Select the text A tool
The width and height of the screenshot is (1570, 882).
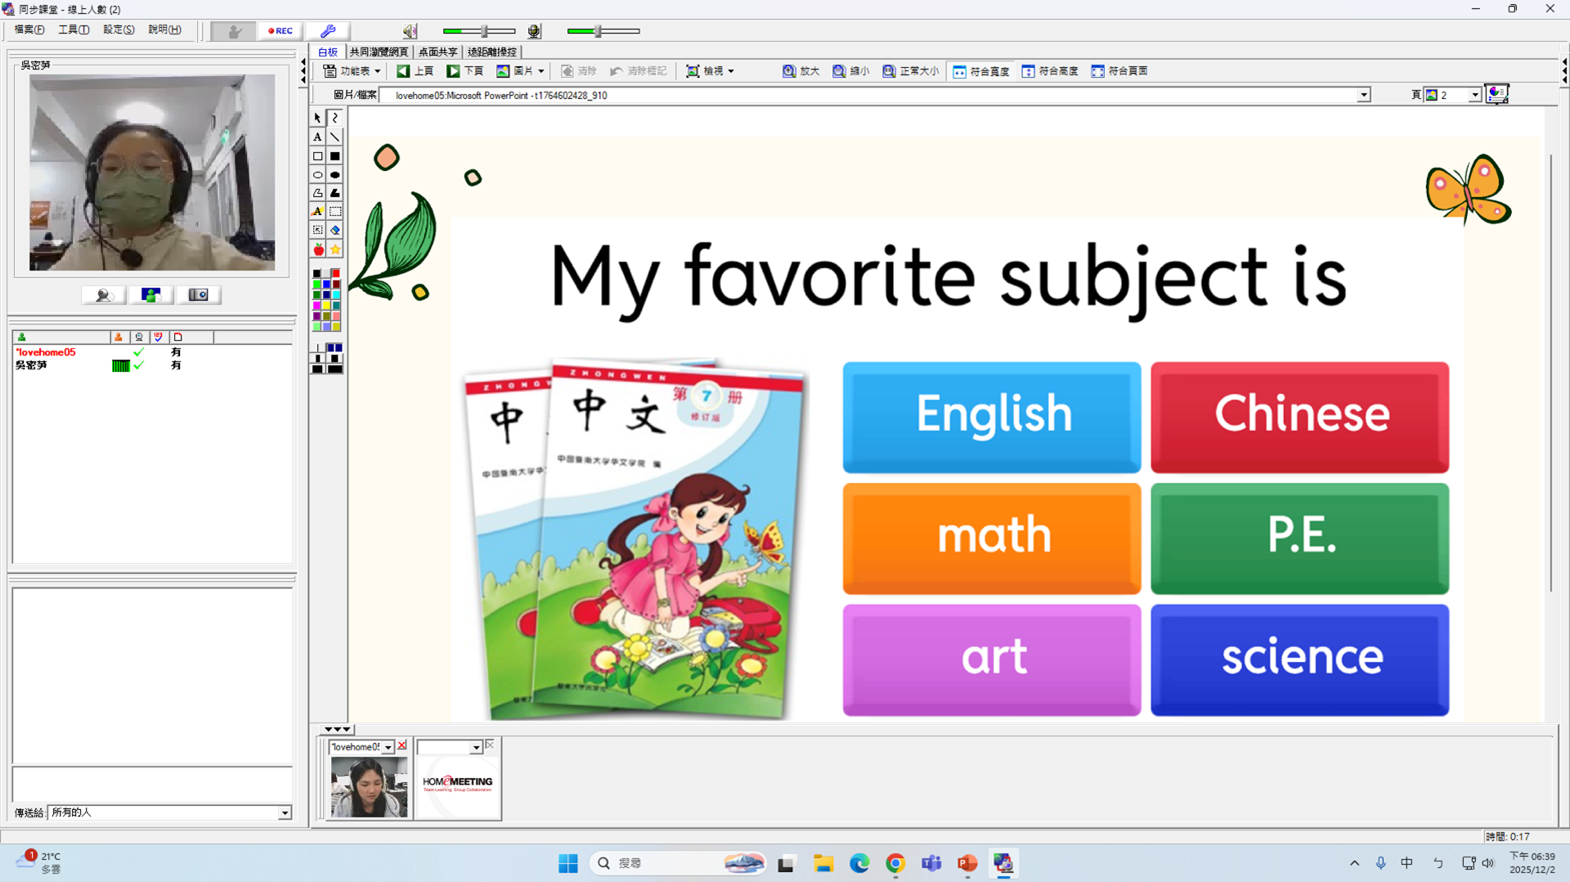point(318,137)
